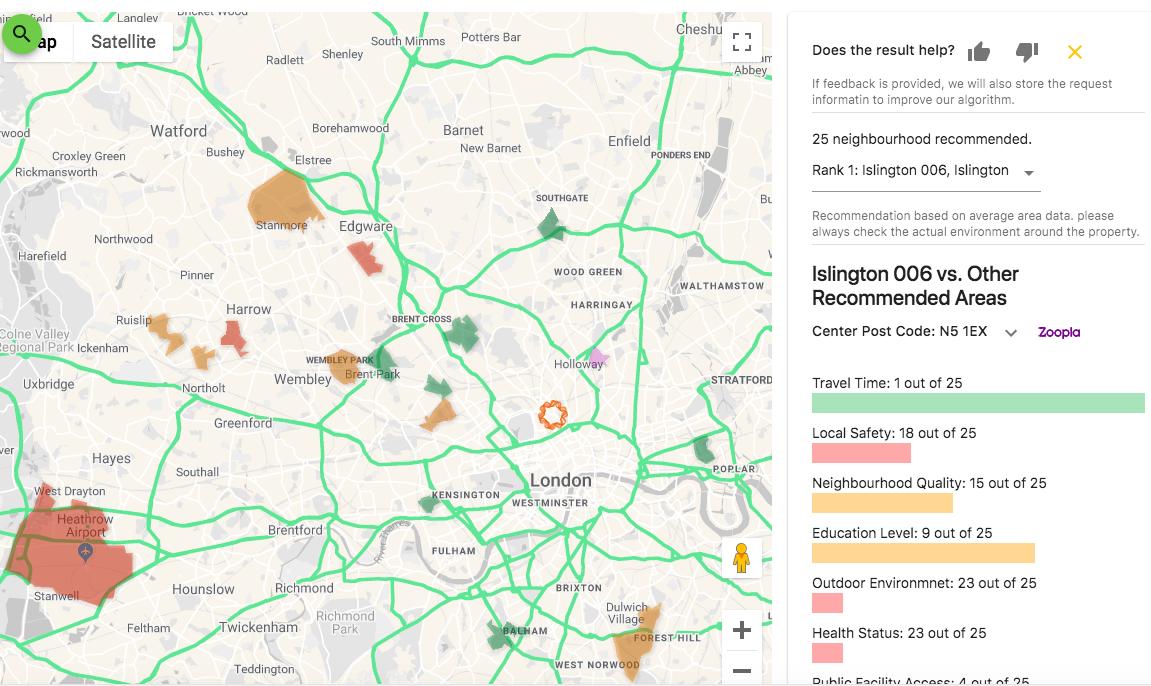Select the orange Islington area outline on map
This screenshot has height=686, width=1151.
pos(554,413)
